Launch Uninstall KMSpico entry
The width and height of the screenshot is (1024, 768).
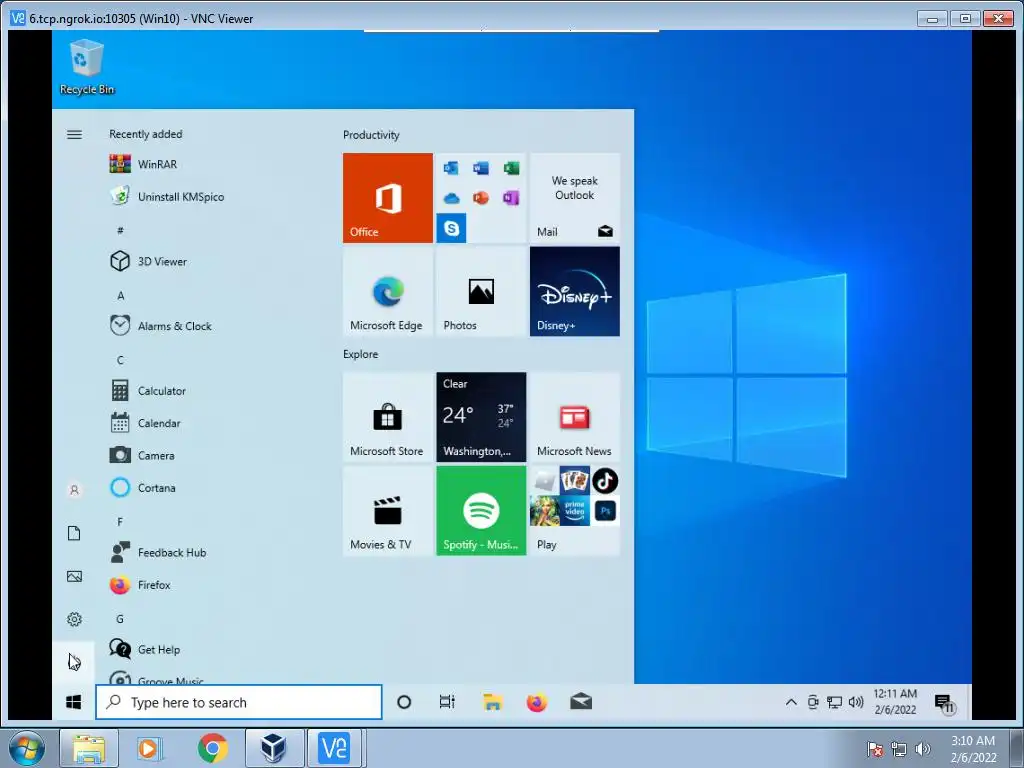[x=167, y=197]
